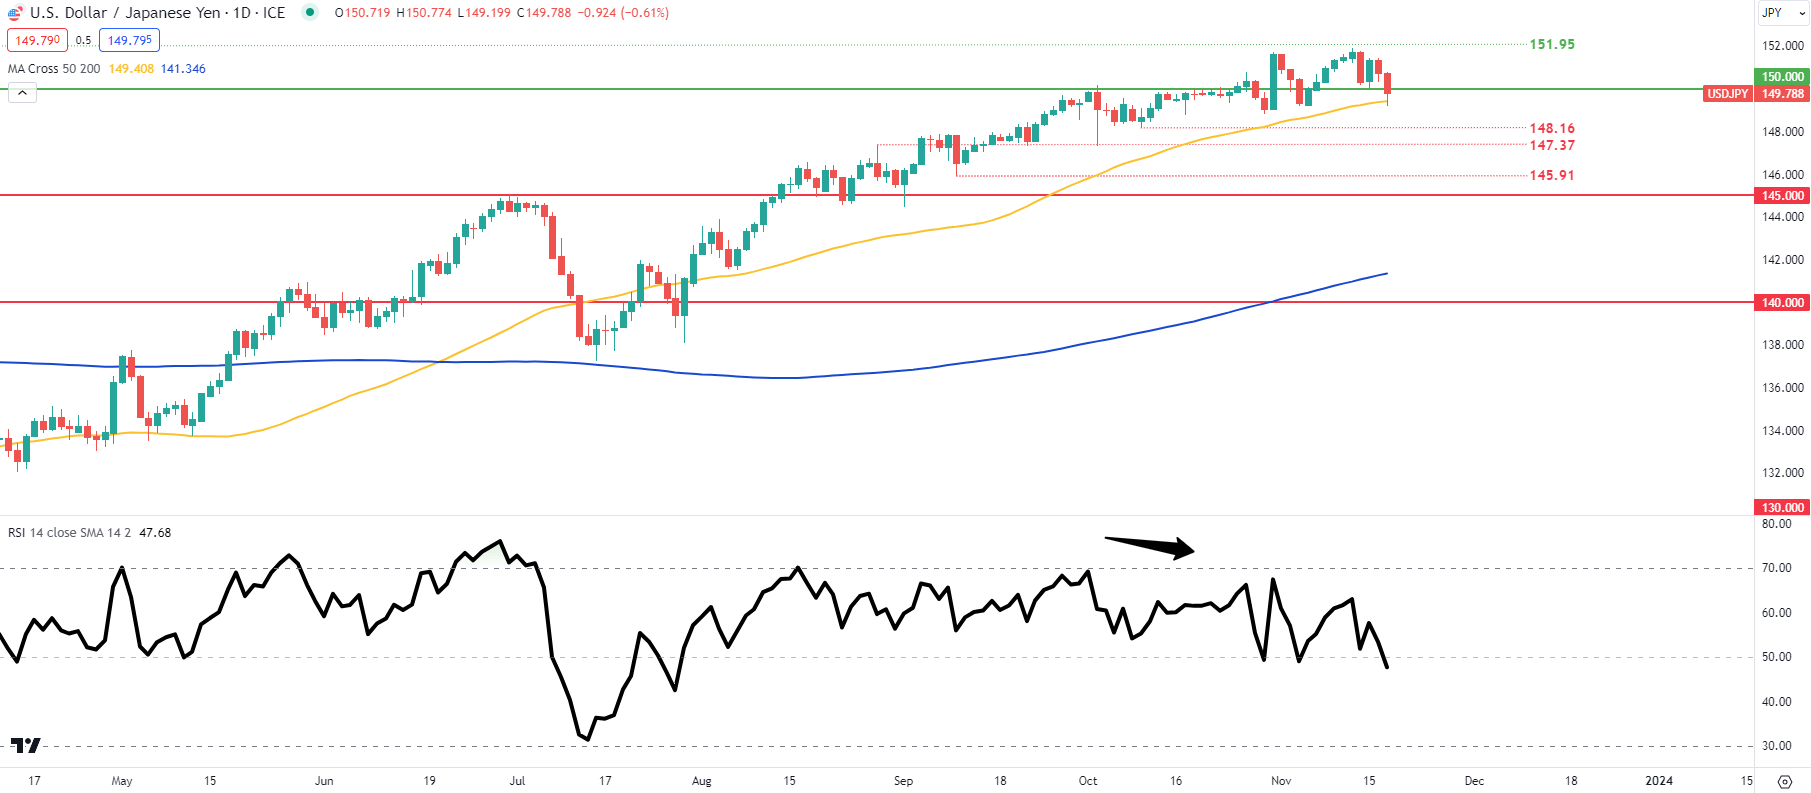Image resolution: width=1811 pixels, height=793 pixels.
Task: Click the Jul label on time axis
Action: click(517, 781)
